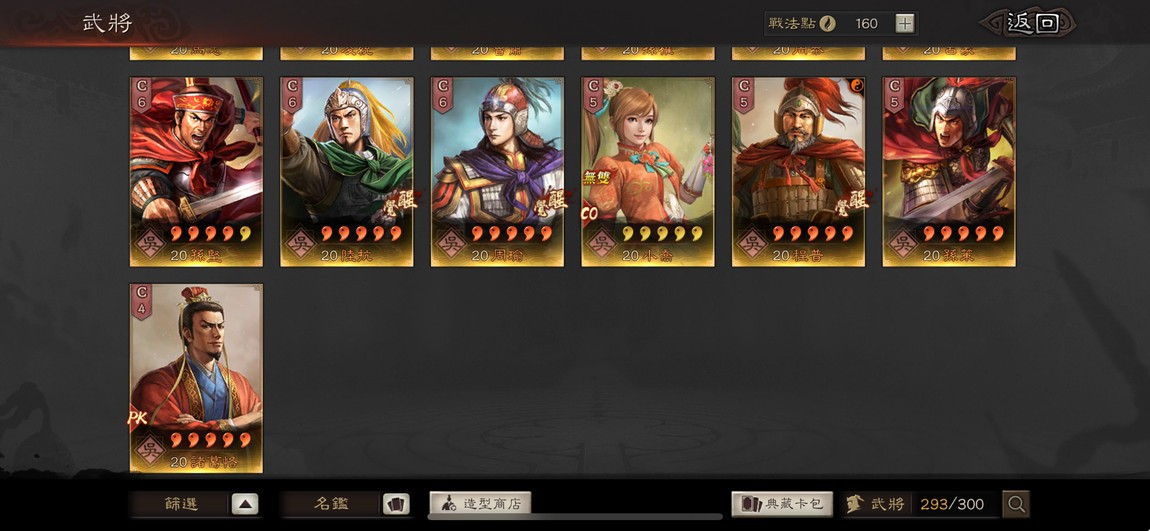Open the 造型商店 shop

click(480, 504)
